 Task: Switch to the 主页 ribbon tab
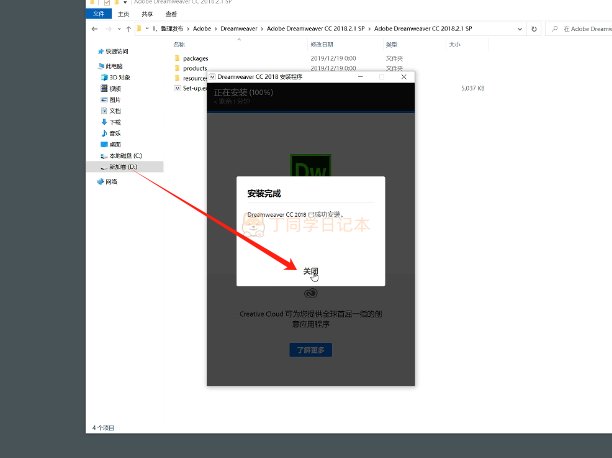123,14
